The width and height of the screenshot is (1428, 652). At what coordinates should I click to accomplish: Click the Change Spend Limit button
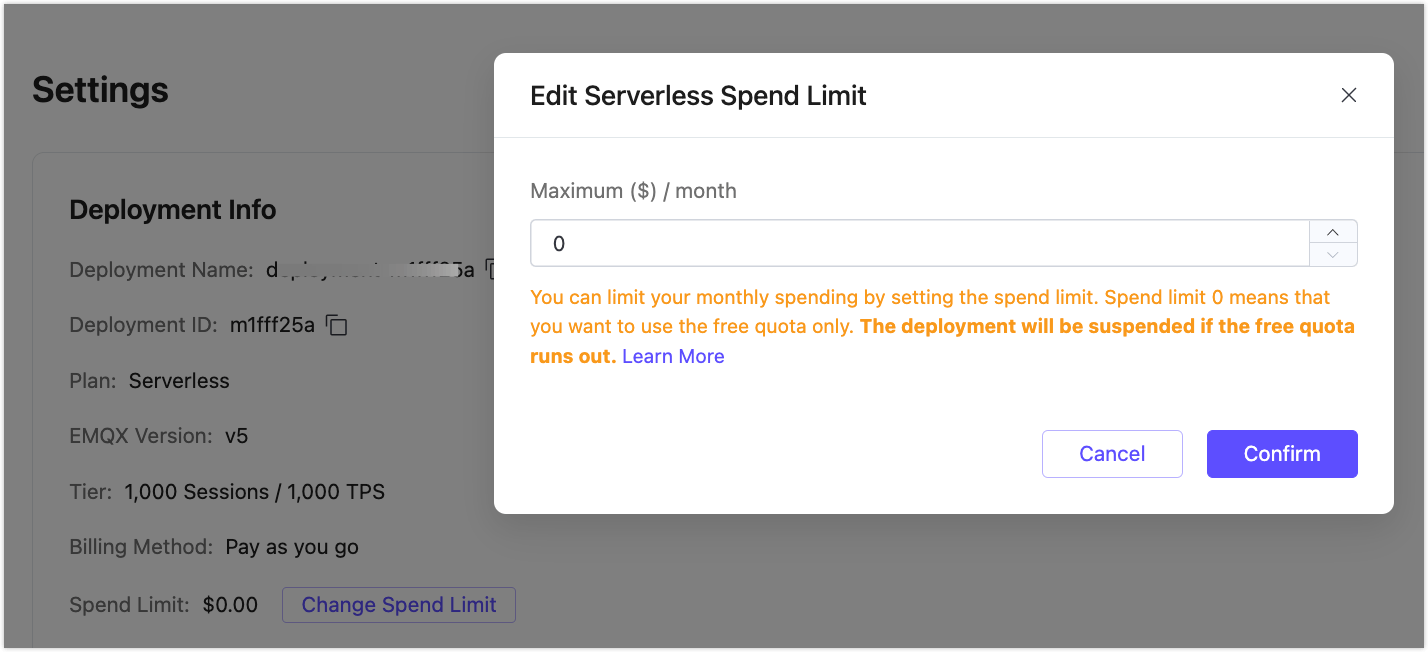398,605
